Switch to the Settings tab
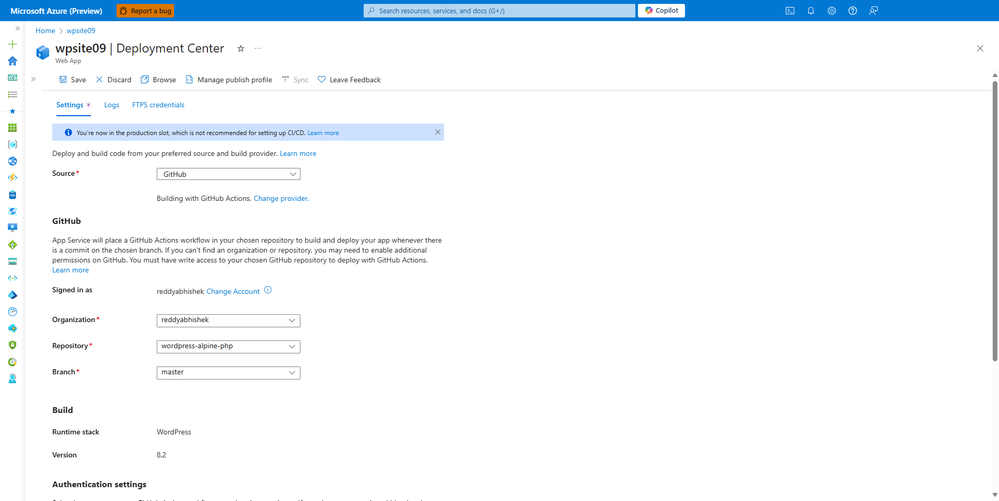This screenshot has height=501, width=999. [x=73, y=105]
